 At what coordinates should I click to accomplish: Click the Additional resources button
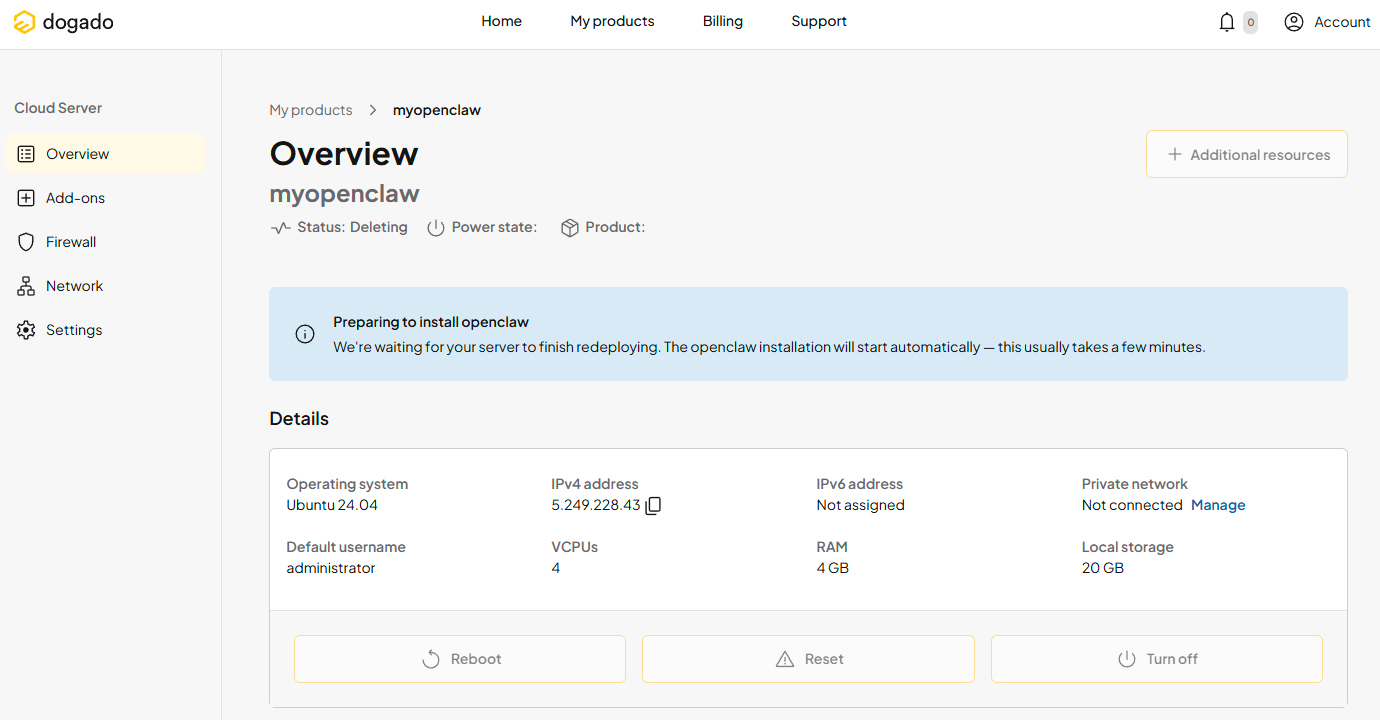[1247, 154]
